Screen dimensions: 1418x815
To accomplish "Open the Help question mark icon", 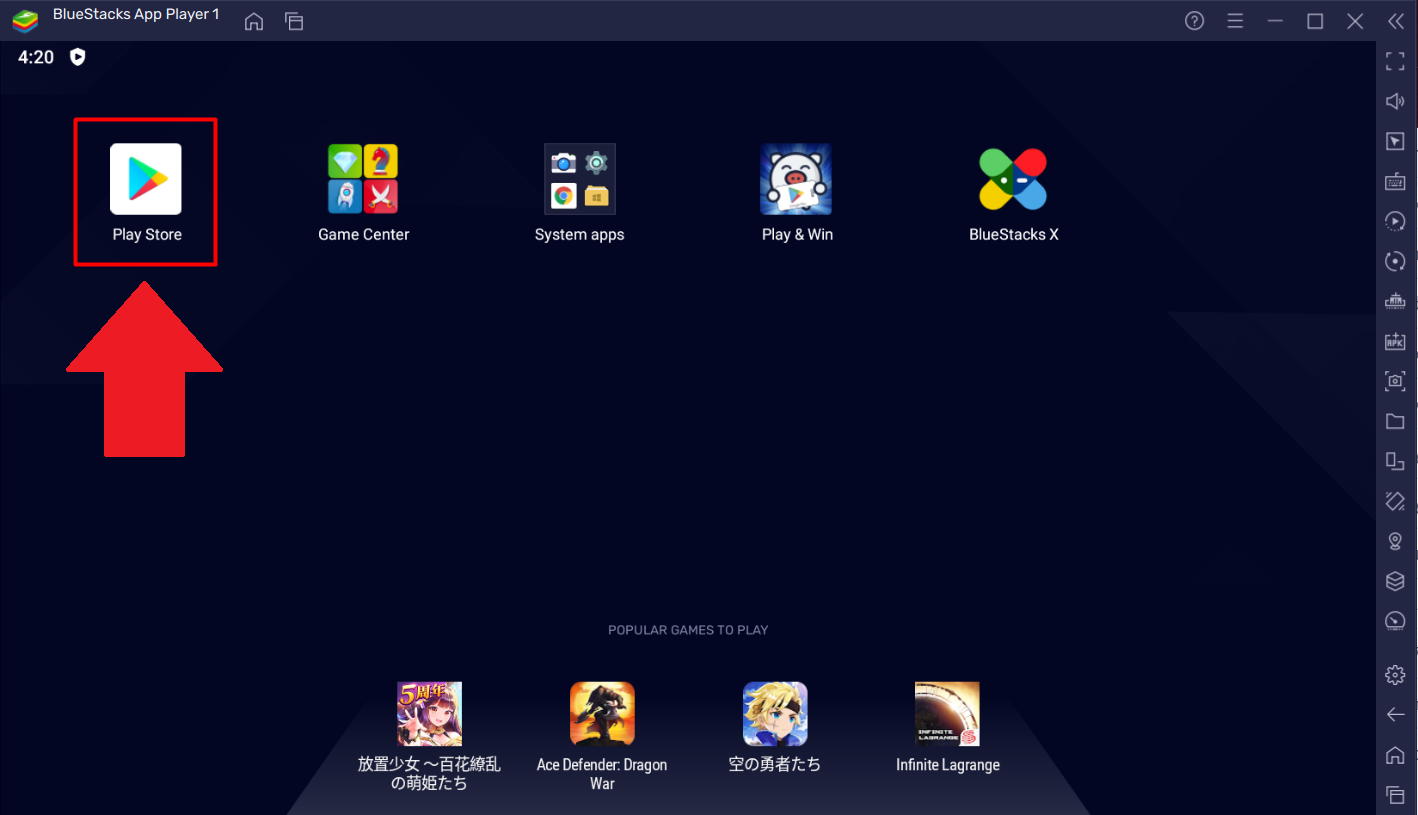I will pos(1194,21).
